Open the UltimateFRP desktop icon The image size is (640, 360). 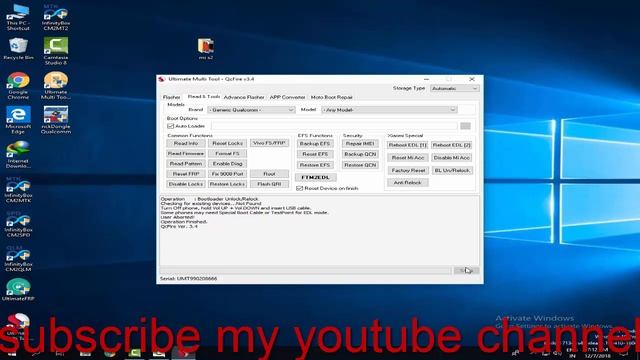pos(18,290)
